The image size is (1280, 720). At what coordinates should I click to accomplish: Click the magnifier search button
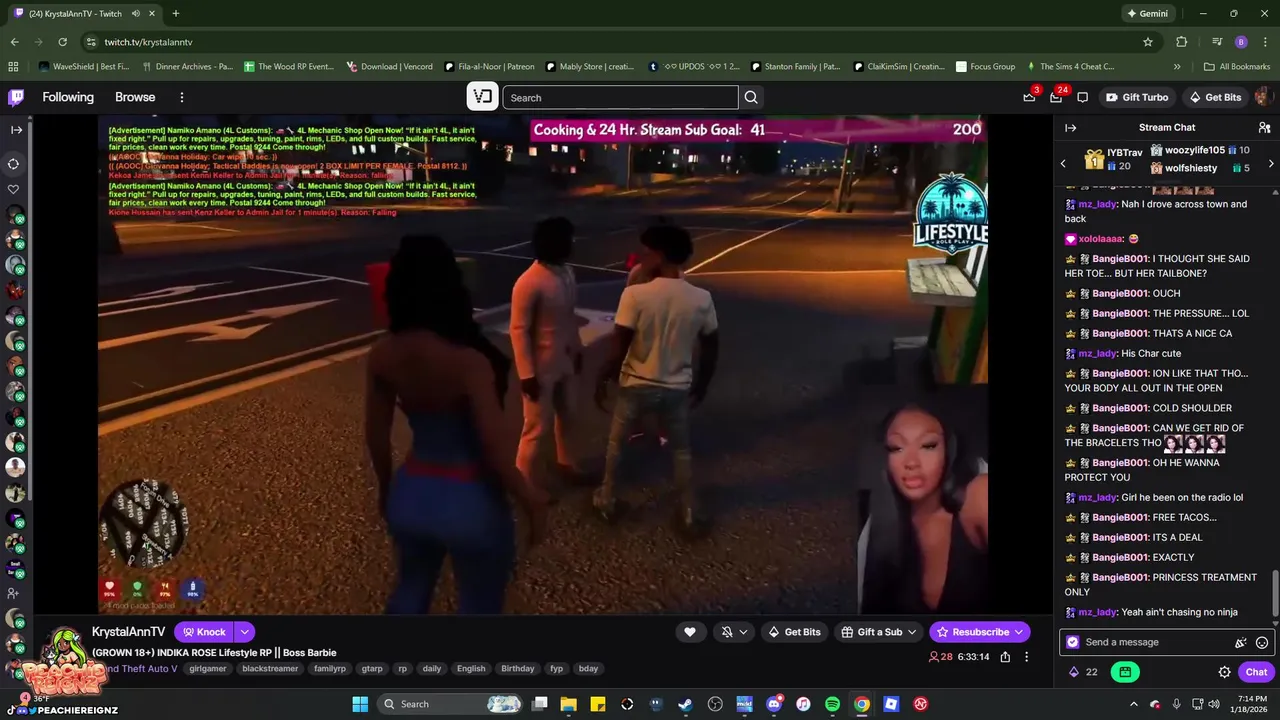click(x=751, y=97)
